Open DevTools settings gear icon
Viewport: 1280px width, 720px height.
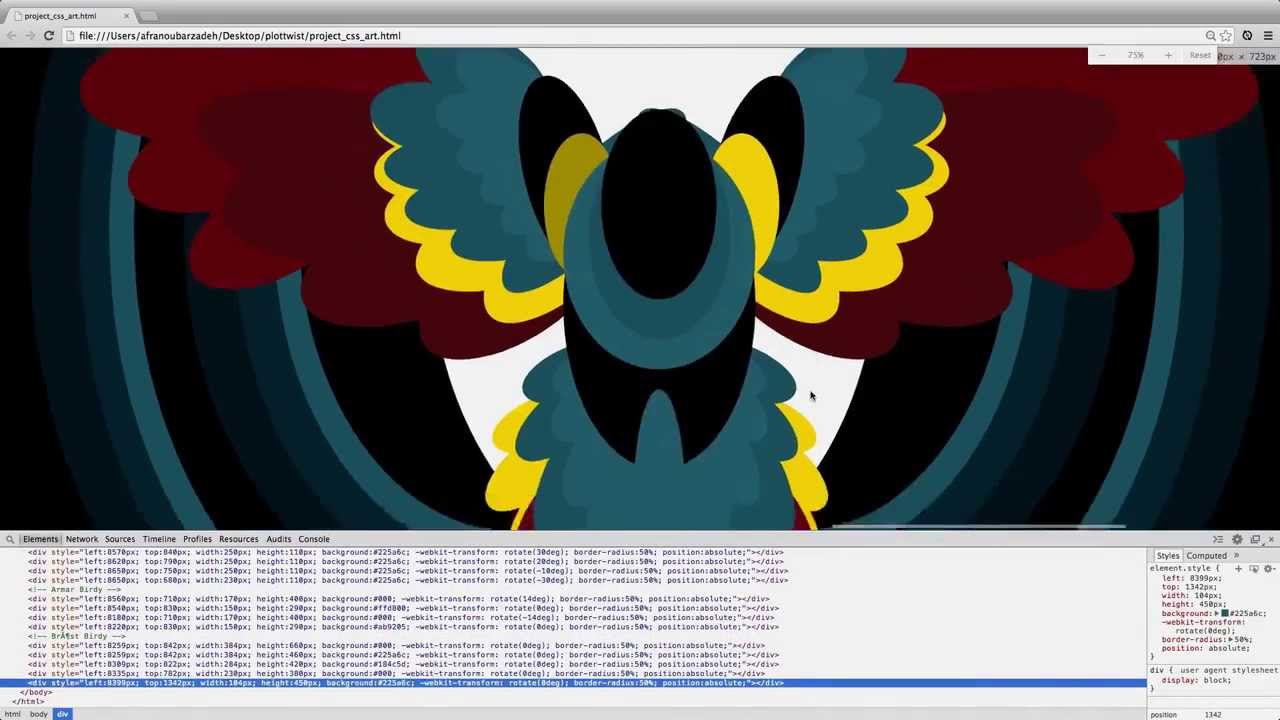pos(1237,540)
